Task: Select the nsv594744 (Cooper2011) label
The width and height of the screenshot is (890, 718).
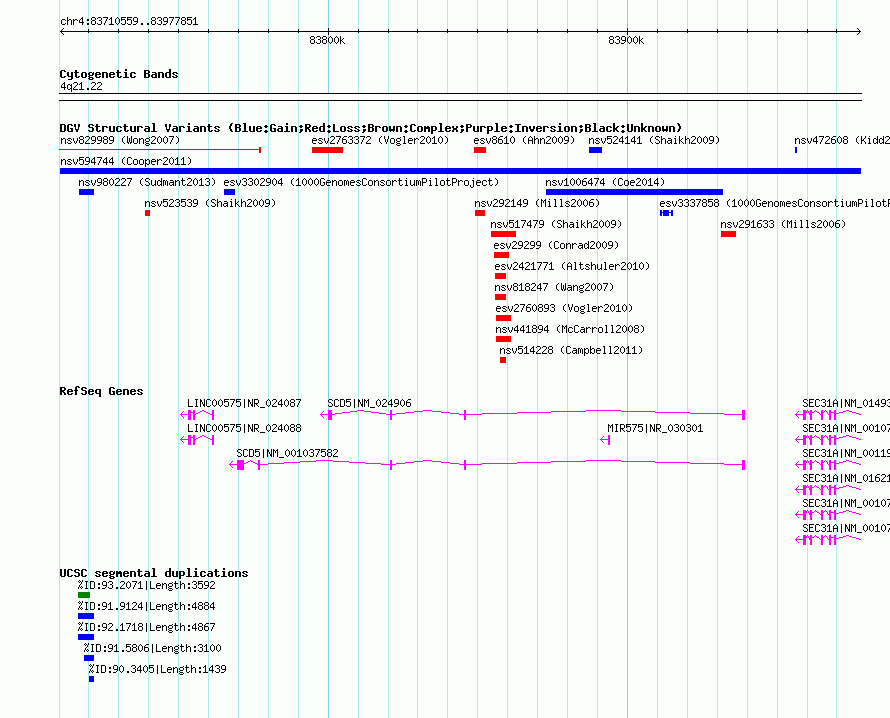Action: click(x=126, y=161)
